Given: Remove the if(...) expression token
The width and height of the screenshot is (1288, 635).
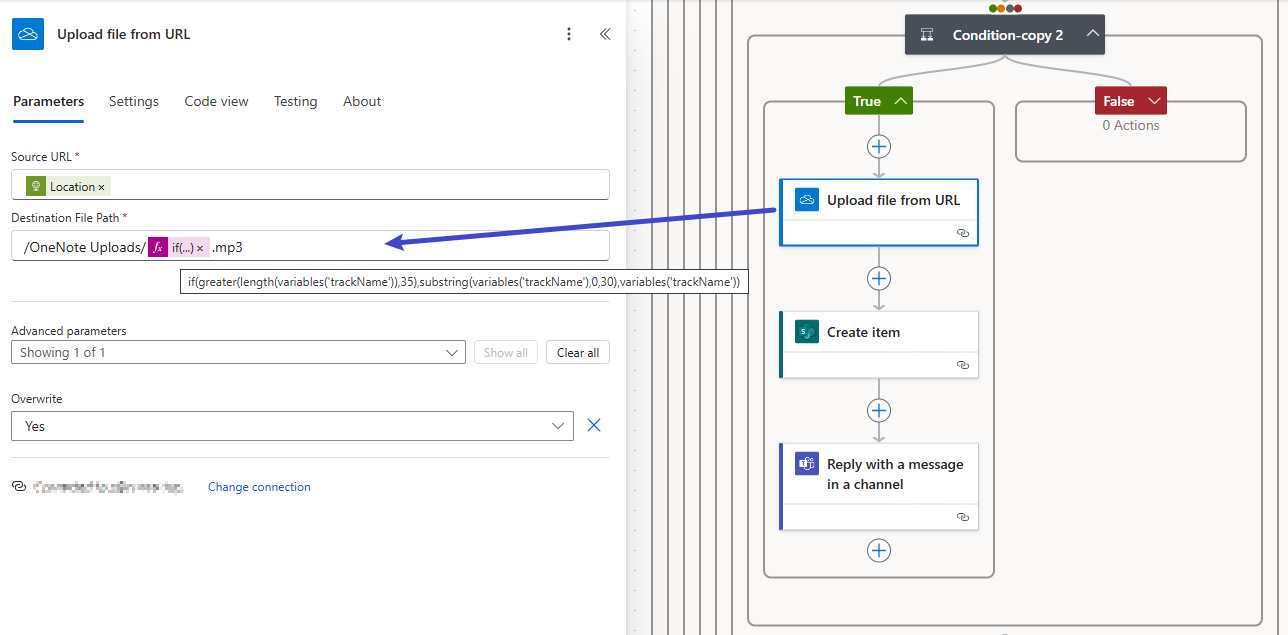Looking at the screenshot, I should [200, 248].
